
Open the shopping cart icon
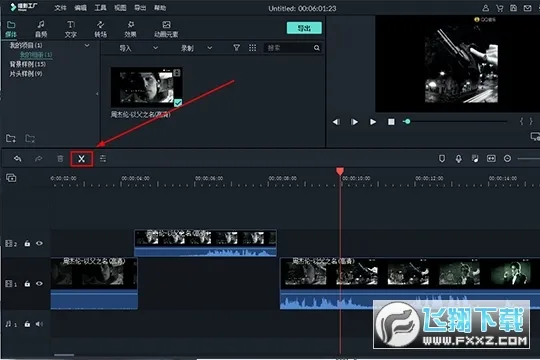pyautogui.click(x=499, y=8)
